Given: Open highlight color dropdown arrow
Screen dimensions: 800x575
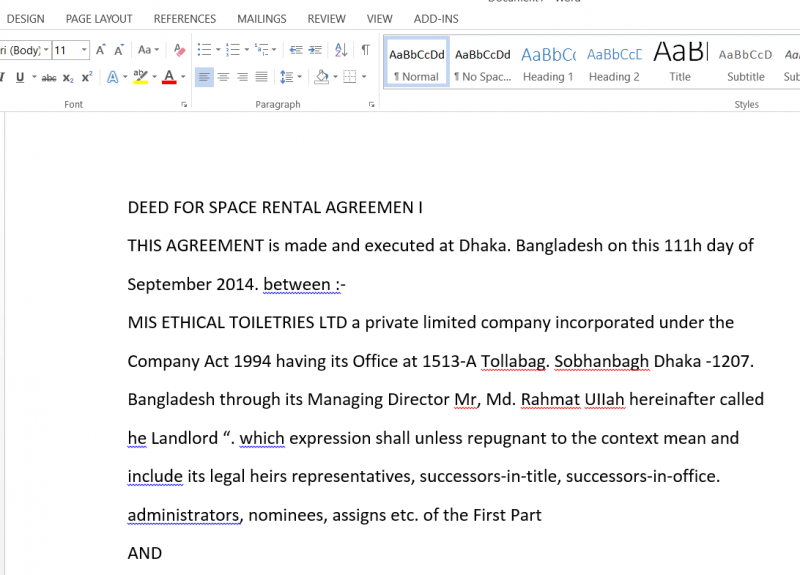Looking at the screenshot, I should tap(155, 77).
